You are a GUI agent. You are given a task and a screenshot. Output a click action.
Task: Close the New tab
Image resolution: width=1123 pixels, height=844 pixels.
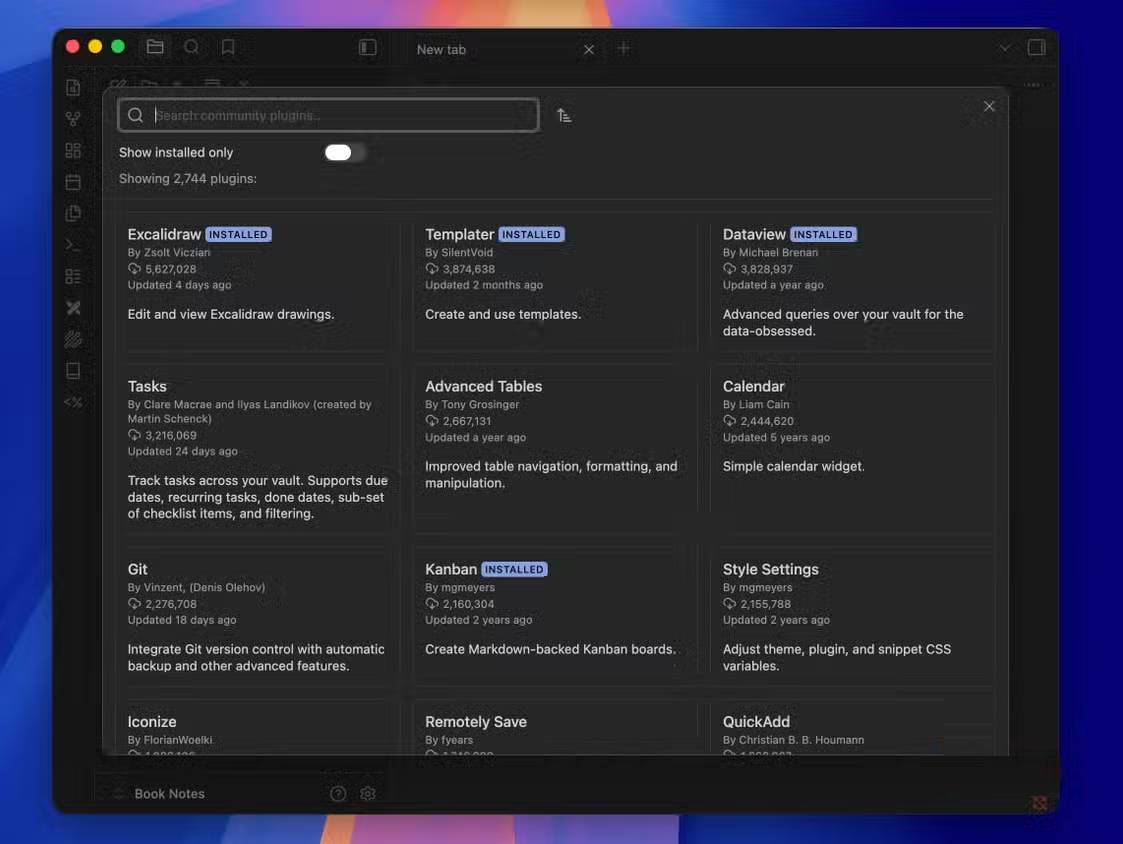pos(589,49)
